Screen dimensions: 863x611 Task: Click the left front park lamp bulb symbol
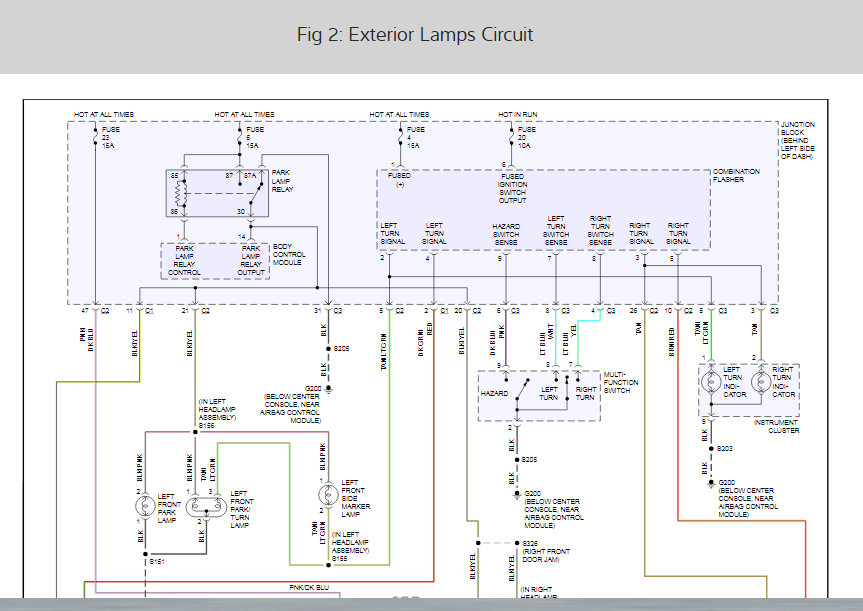click(145, 506)
